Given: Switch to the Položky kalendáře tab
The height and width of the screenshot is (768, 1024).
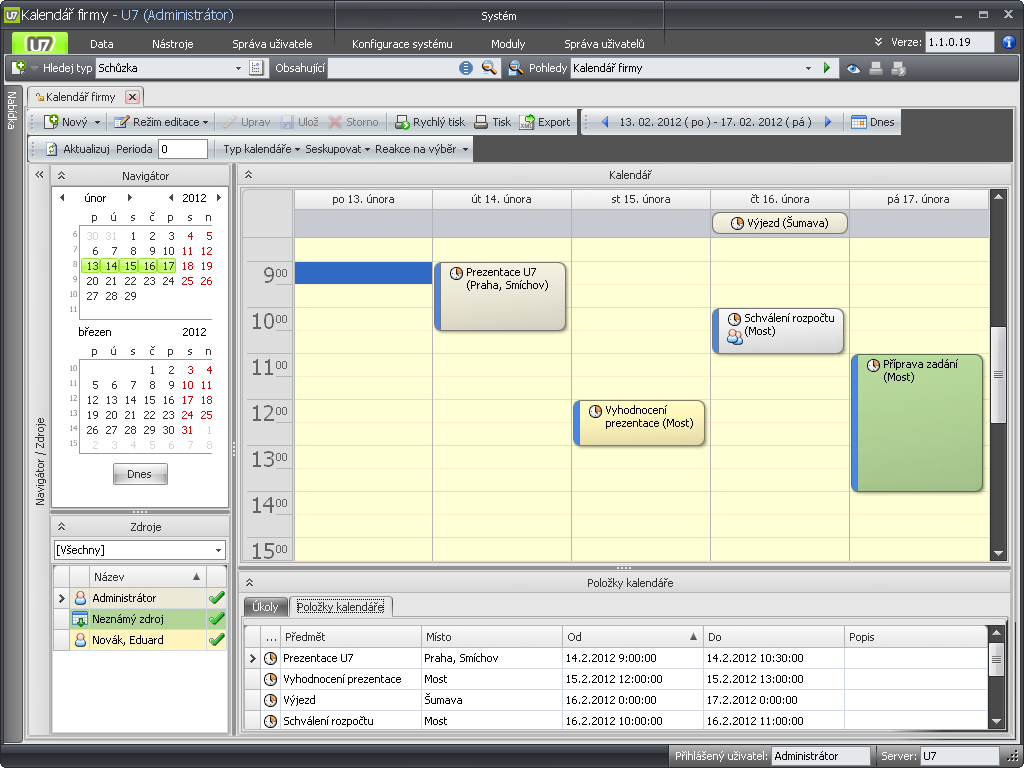Looking at the screenshot, I should point(340,607).
